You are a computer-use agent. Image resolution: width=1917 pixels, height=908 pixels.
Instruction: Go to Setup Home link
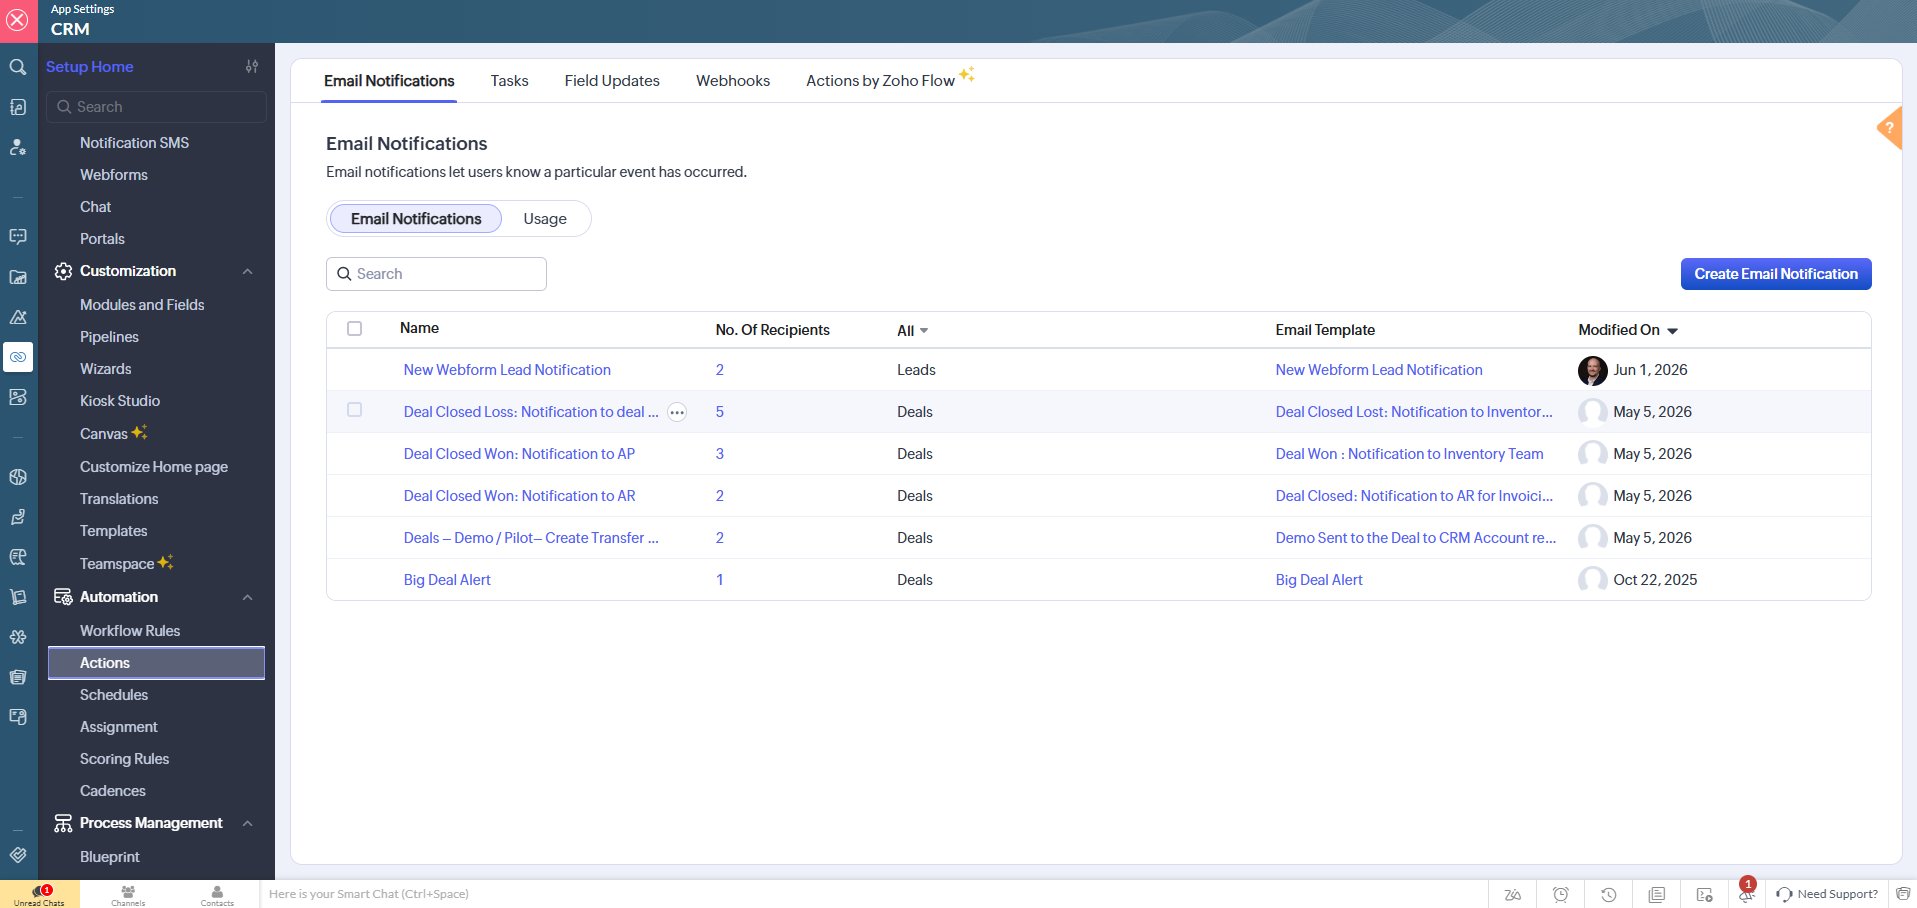[90, 67]
